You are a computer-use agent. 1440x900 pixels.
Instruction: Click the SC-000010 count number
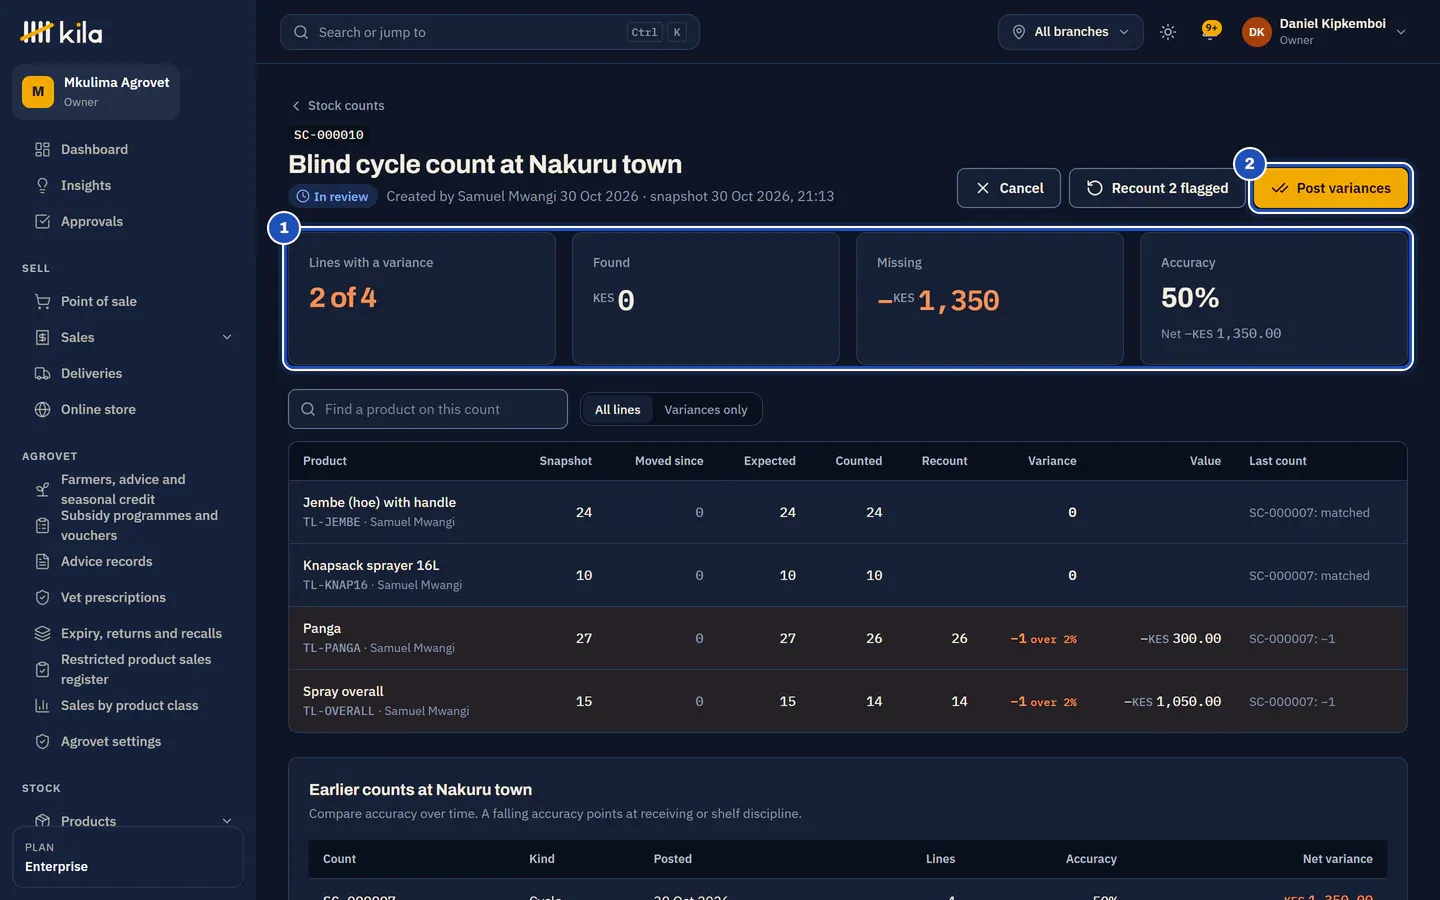point(328,134)
